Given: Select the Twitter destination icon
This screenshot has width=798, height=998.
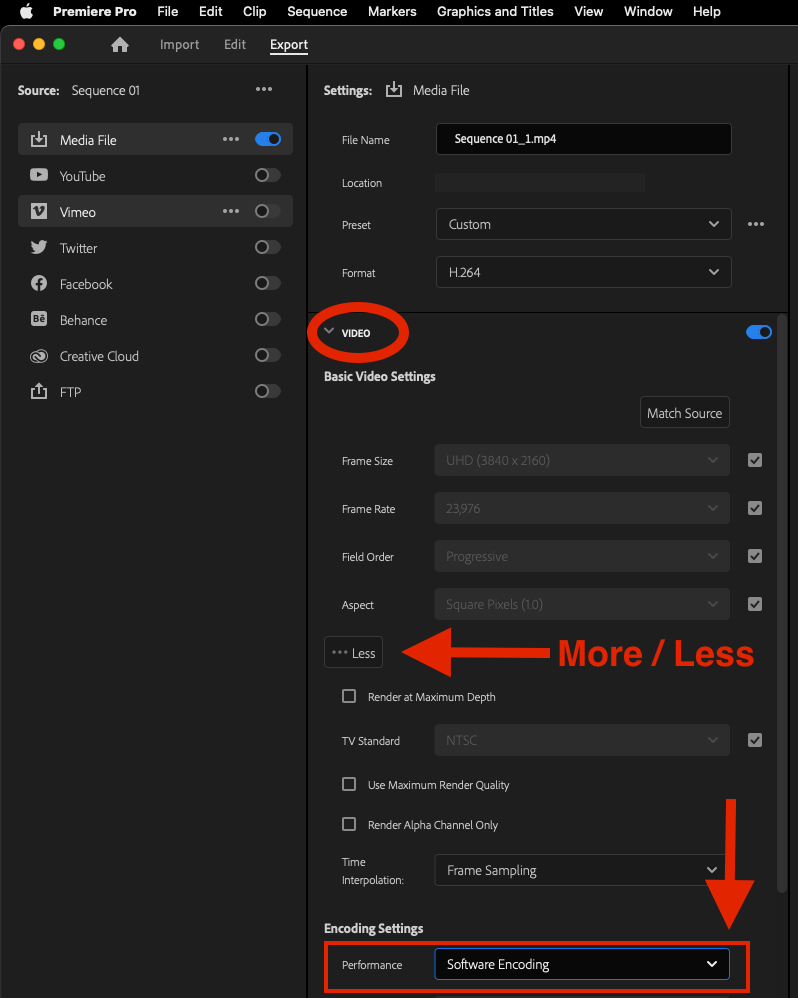Looking at the screenshot, I should pyautogui.click(x=39, y=247).
